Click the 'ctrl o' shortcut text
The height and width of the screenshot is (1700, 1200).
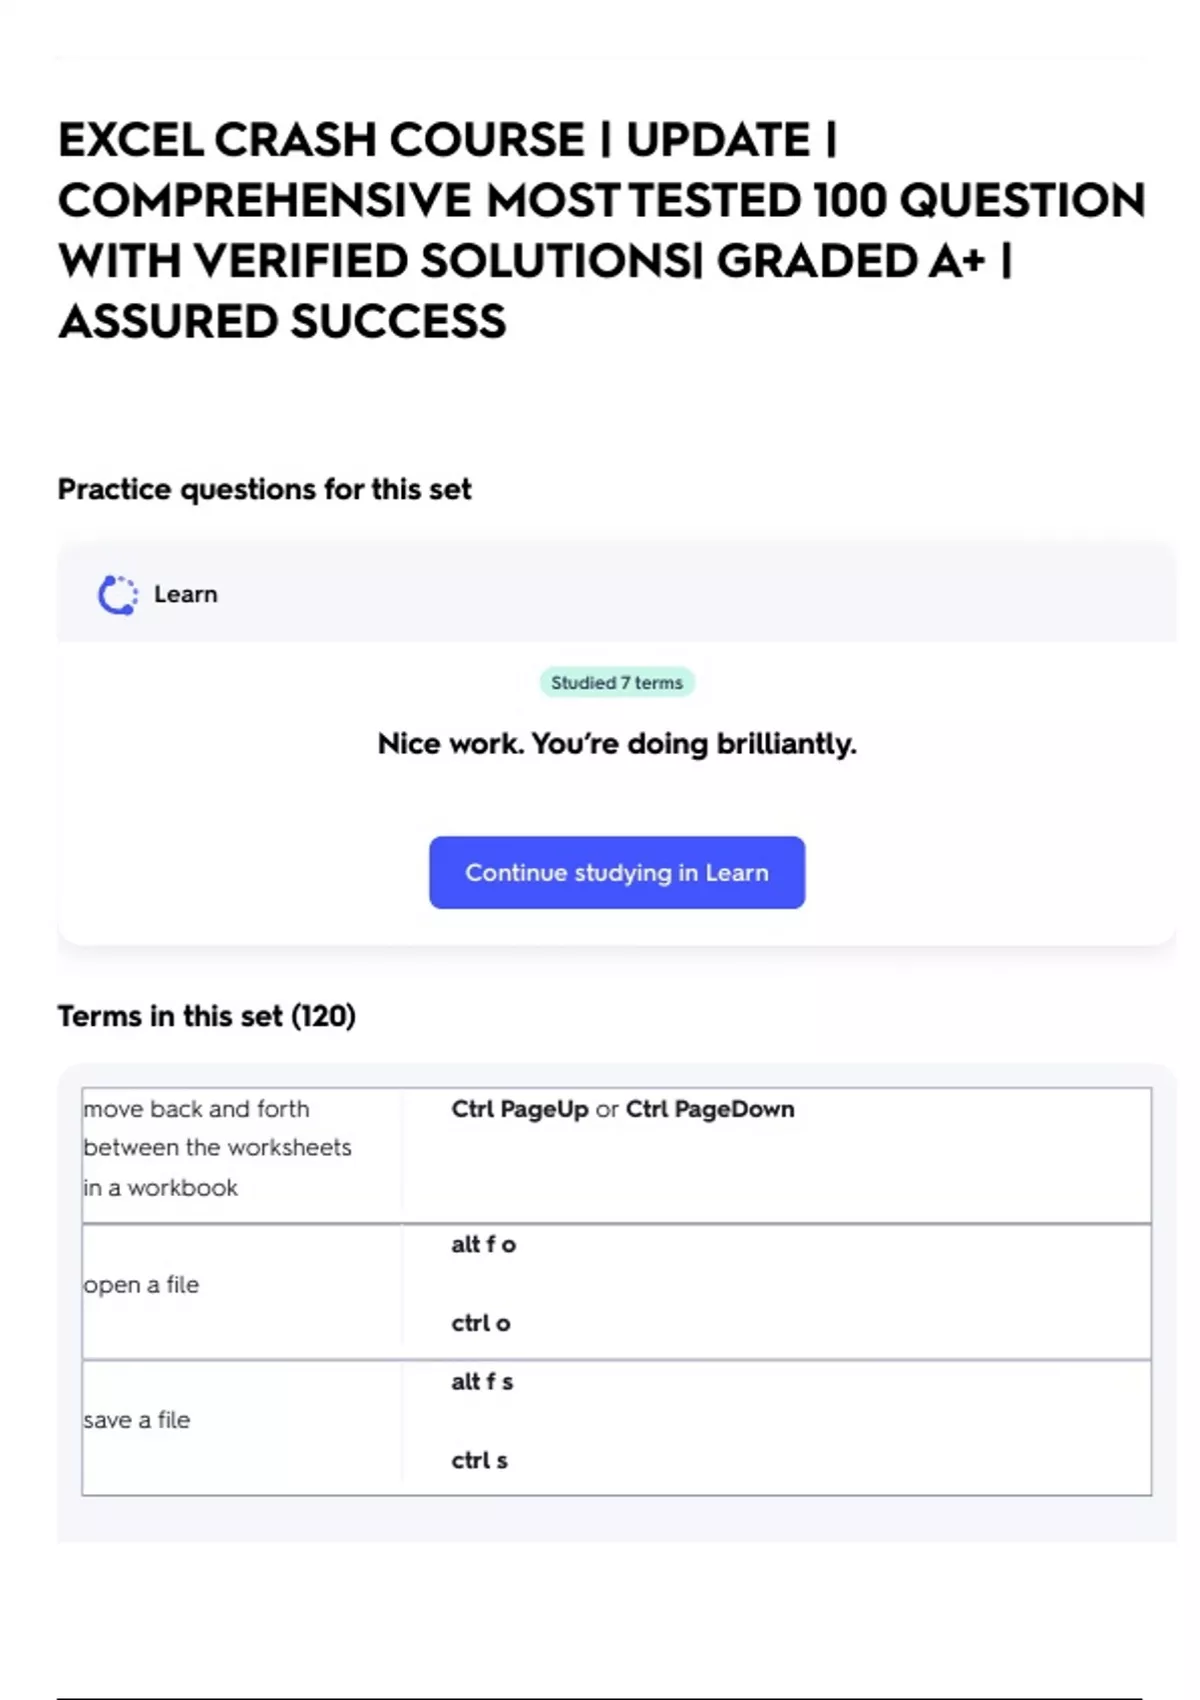point(480,1324)
